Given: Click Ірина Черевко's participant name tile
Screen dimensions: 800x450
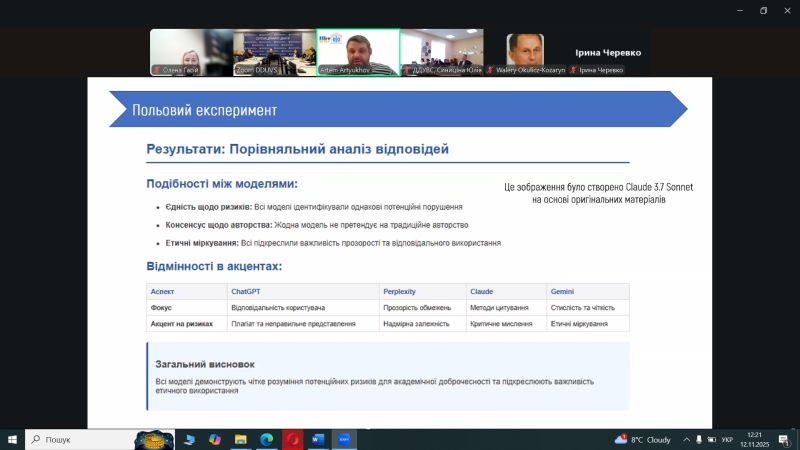Looking at the screenshot, I should [608, 52].
